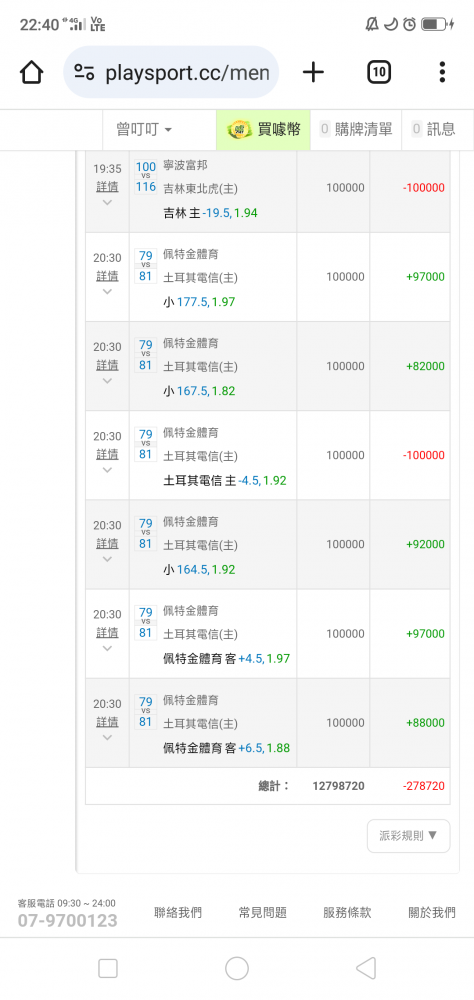Expand the 派彩規則 dropdown

pos(408,835)
